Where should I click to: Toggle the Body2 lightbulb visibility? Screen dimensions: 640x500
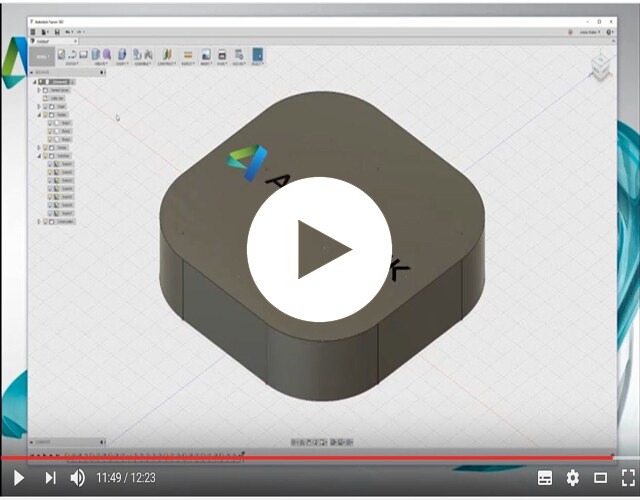[51, 131]
